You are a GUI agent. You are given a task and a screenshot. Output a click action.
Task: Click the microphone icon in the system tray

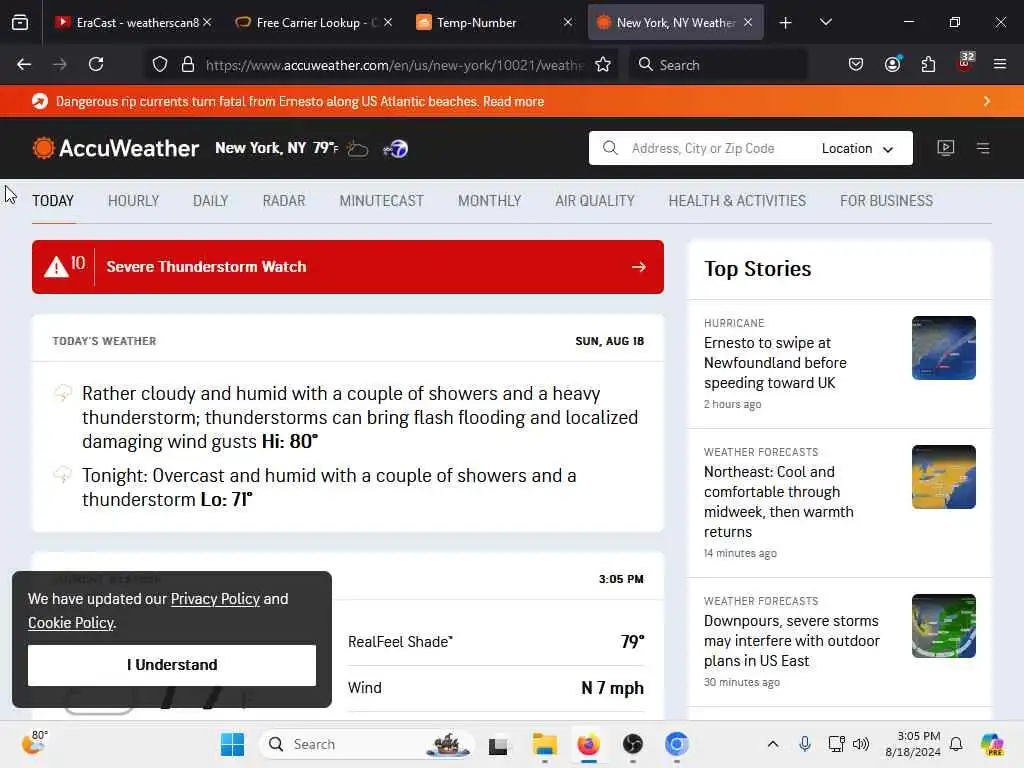pos(805,744)
